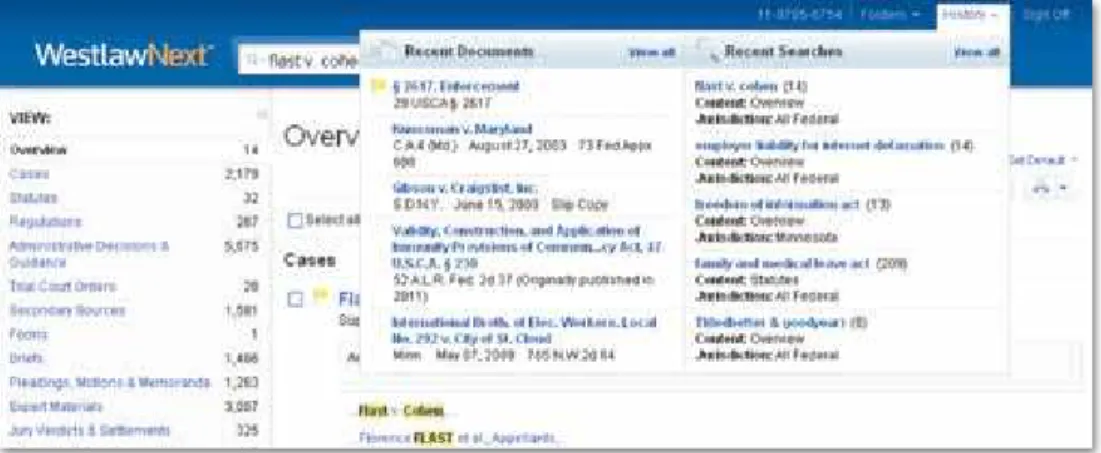Expand the delivery options arrow beside the print icon
The width and height of the screenshot is (1101, 453).
(x=1064, y=188)
